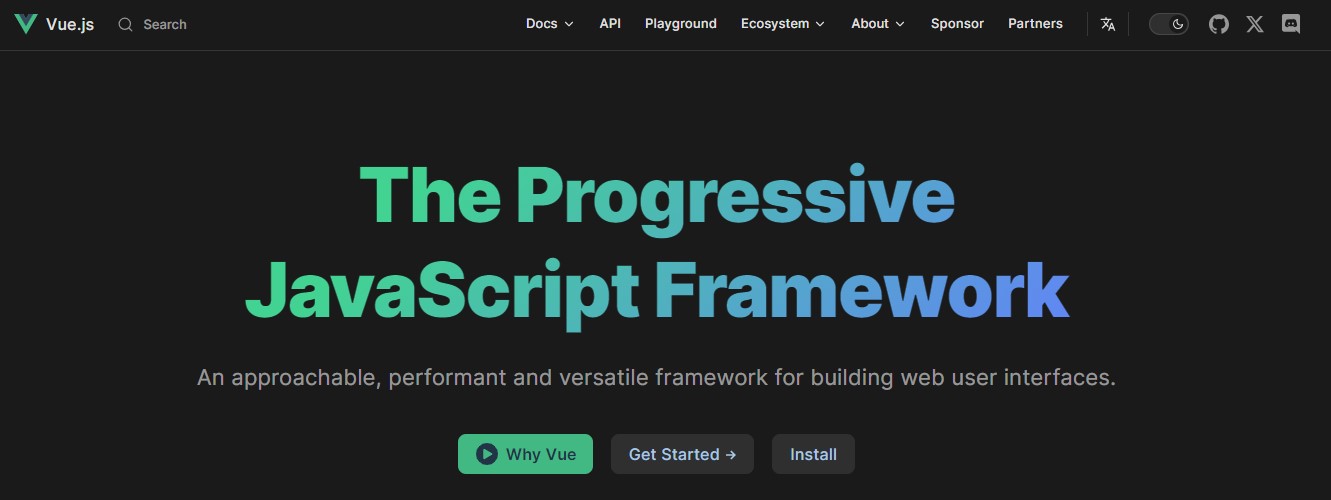The height and width of the screenshot is (500, 1331).
Task: Click the Get Started button
Action: tap(682, 454)
